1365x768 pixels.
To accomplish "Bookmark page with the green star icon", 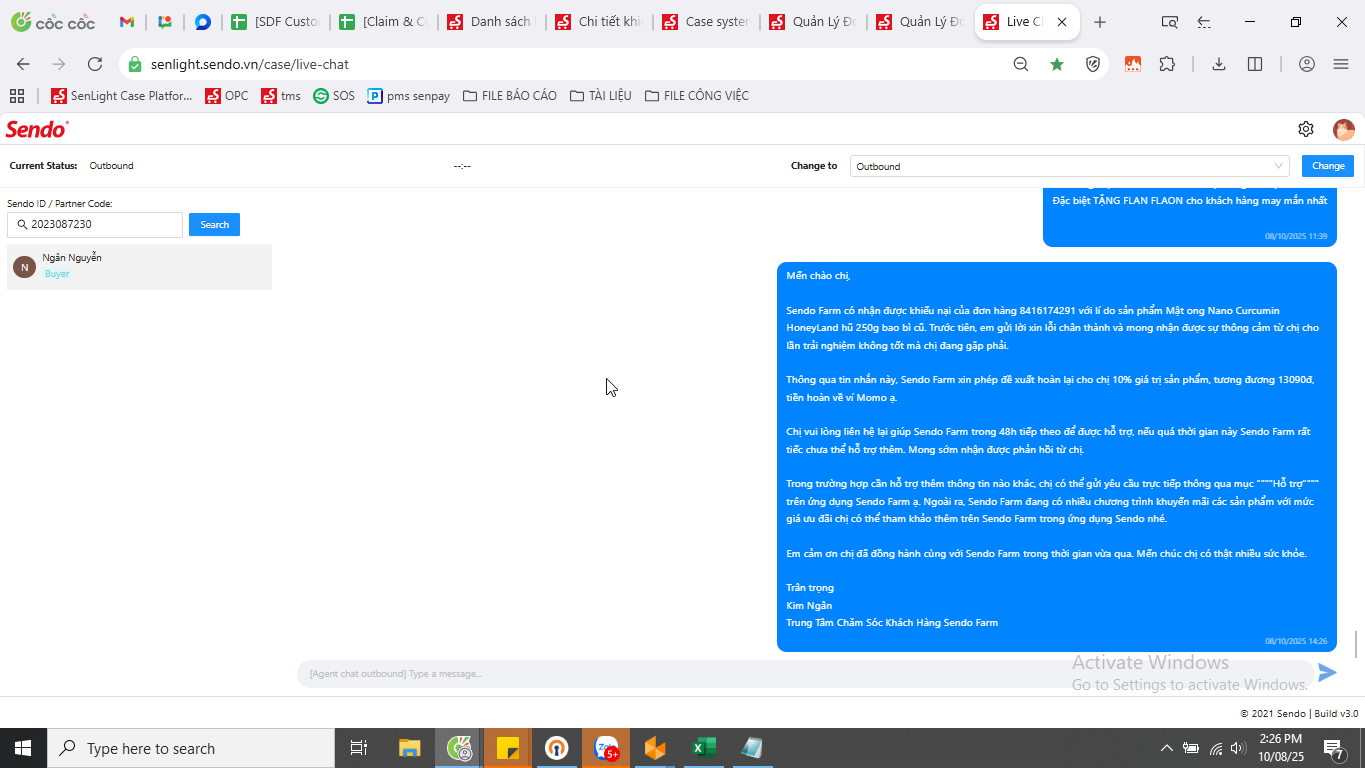I will pyautogui.click(x=1057, y=64).
